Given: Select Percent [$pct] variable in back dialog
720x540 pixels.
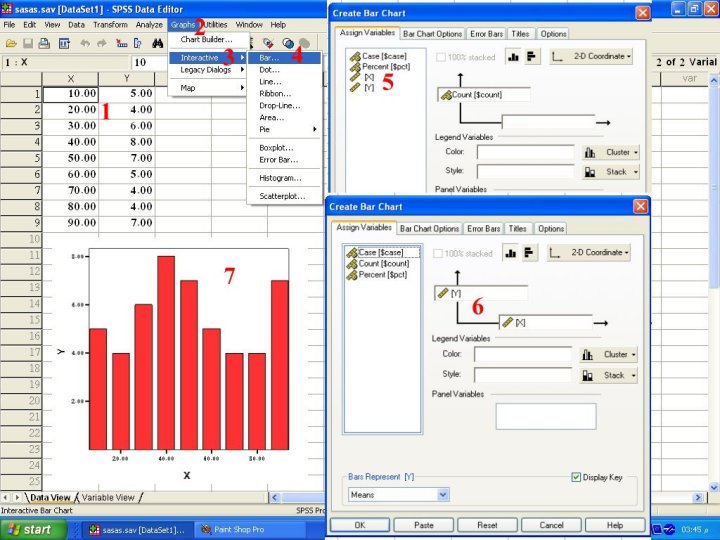Looking at the screenshot, I should point(386,67).
